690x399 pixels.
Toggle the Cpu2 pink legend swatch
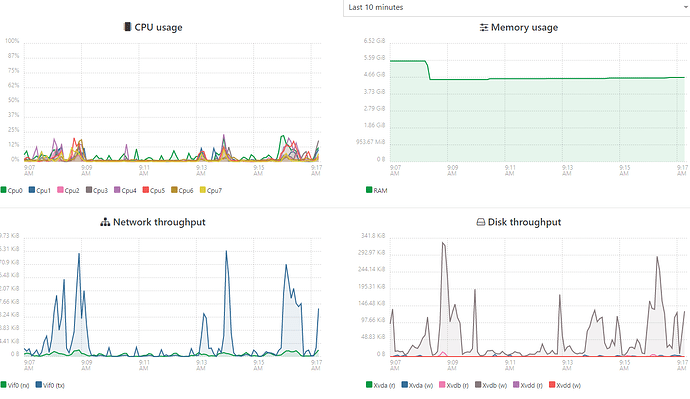tap(60, 190)
